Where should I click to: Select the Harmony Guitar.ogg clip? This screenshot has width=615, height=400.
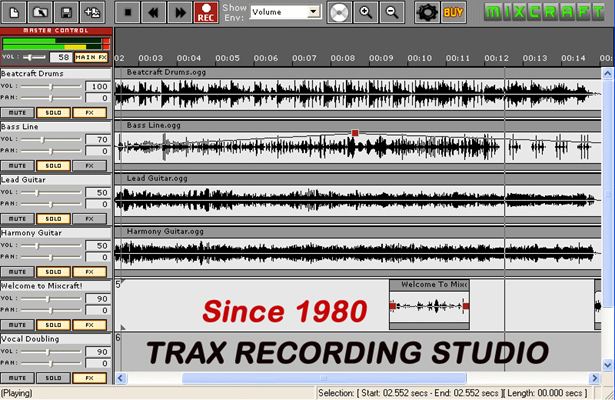358,251
